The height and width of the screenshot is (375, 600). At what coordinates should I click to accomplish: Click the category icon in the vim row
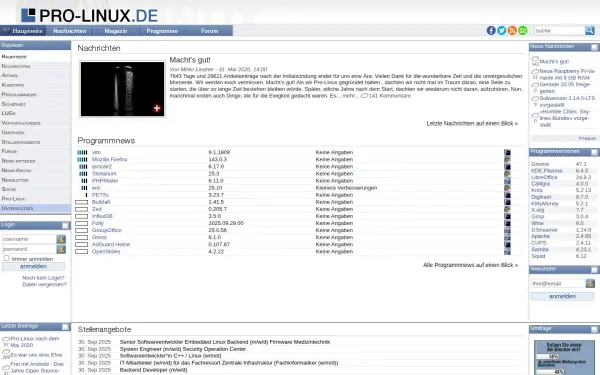tap(507, 152)
